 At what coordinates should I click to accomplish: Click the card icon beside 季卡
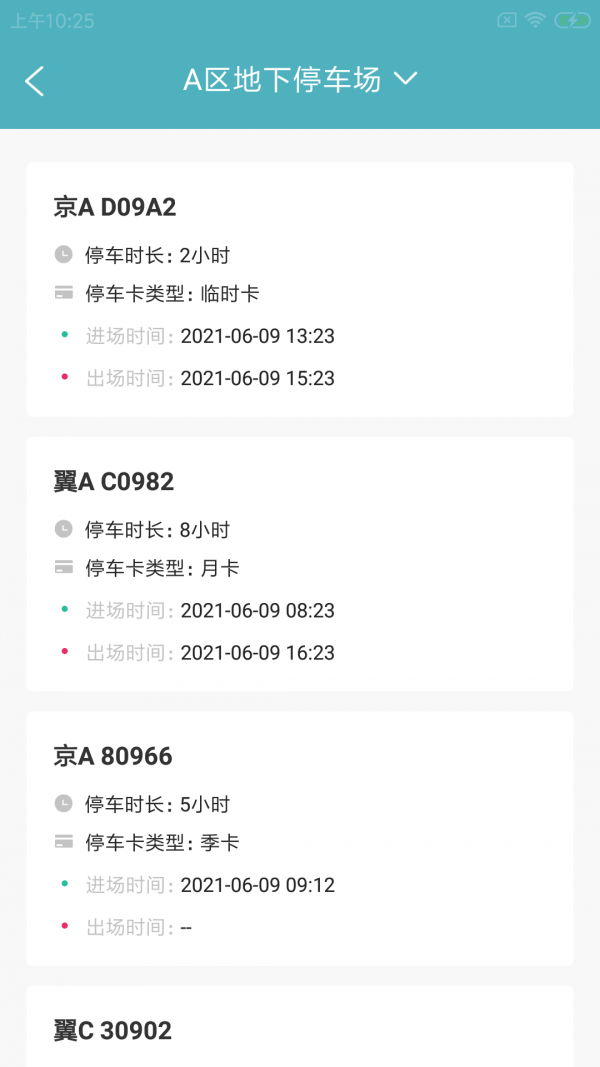[x=64, y=842]
